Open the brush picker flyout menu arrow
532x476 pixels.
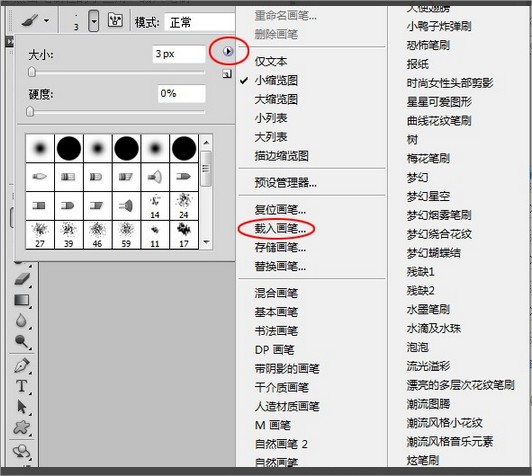[228, 51]
